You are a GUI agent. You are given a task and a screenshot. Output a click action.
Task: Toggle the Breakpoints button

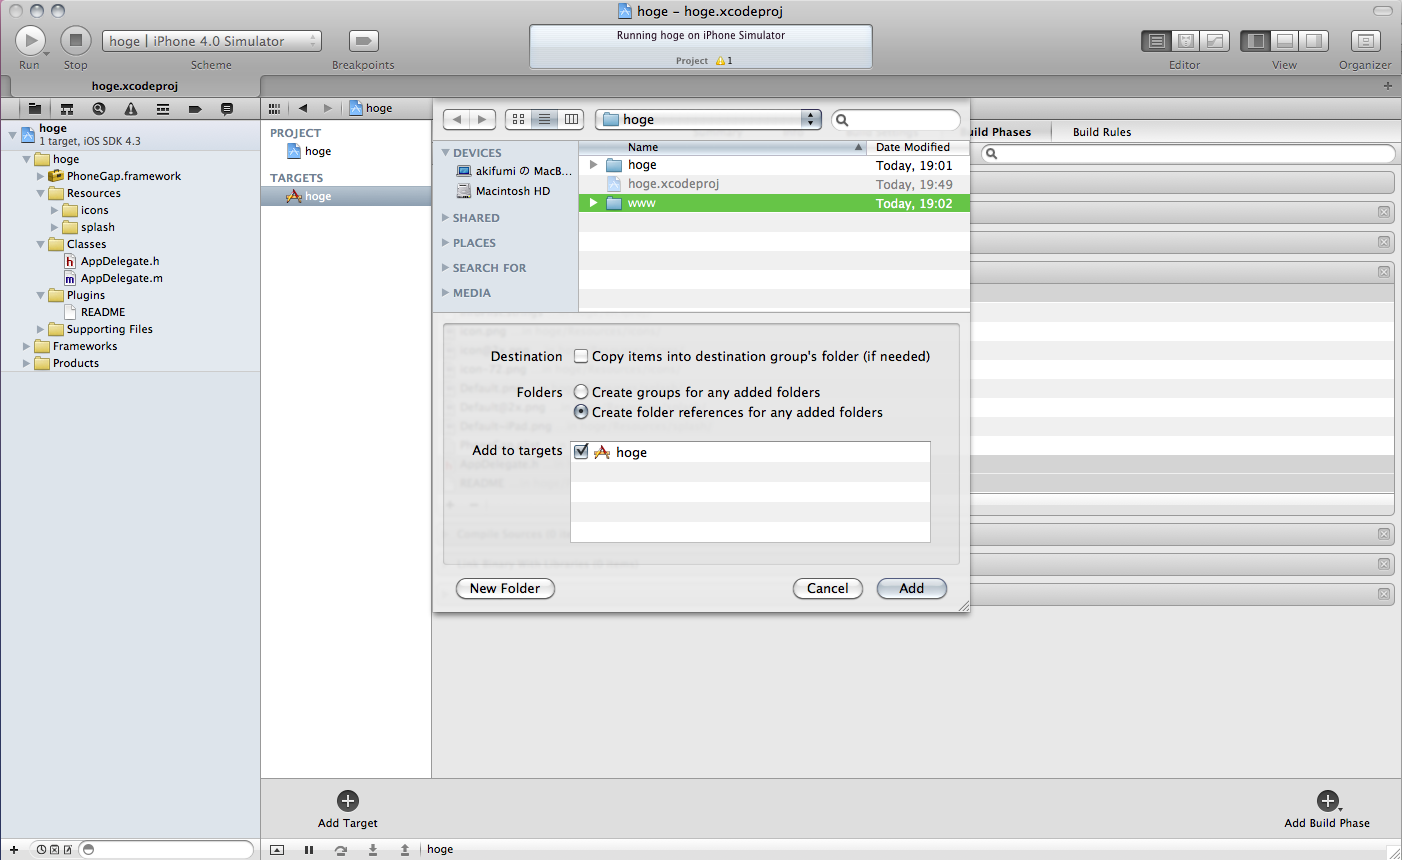click(363, 41)
